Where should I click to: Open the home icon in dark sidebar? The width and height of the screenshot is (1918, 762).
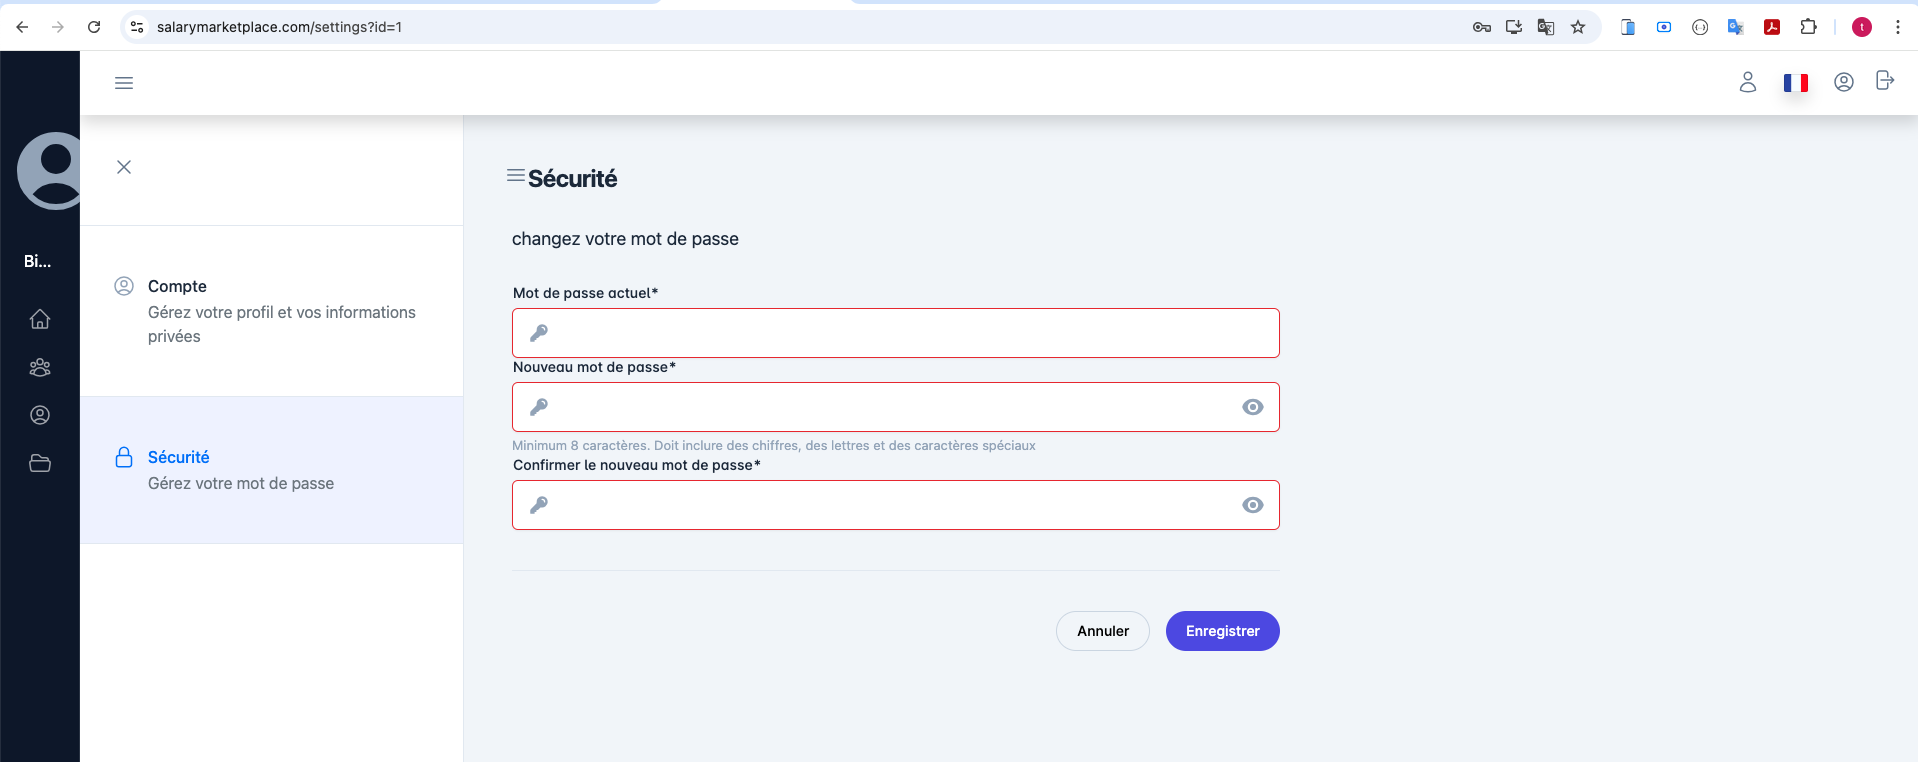click(40, 319)
